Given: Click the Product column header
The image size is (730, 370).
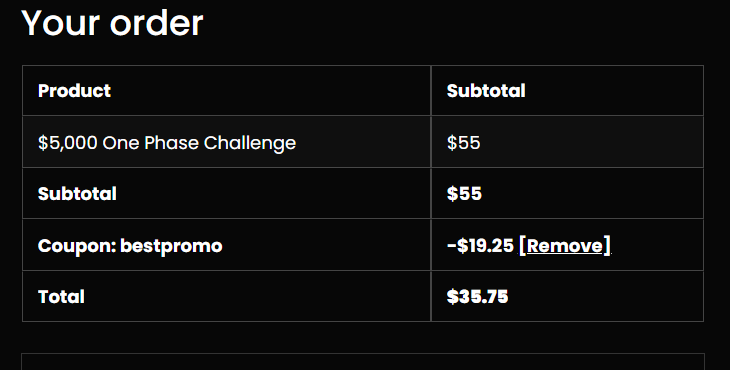Looking at the screenshot, I should pos(74,91).
